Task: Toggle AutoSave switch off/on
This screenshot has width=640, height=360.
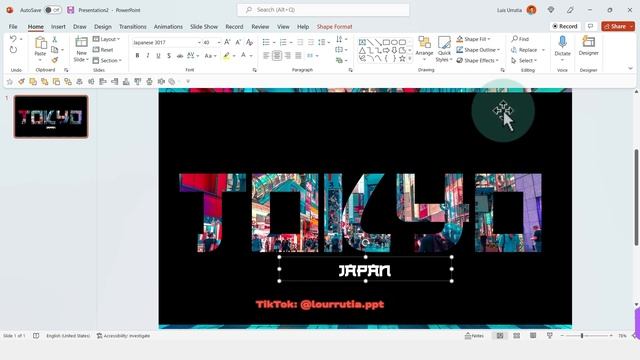Action: pos(53,10)
